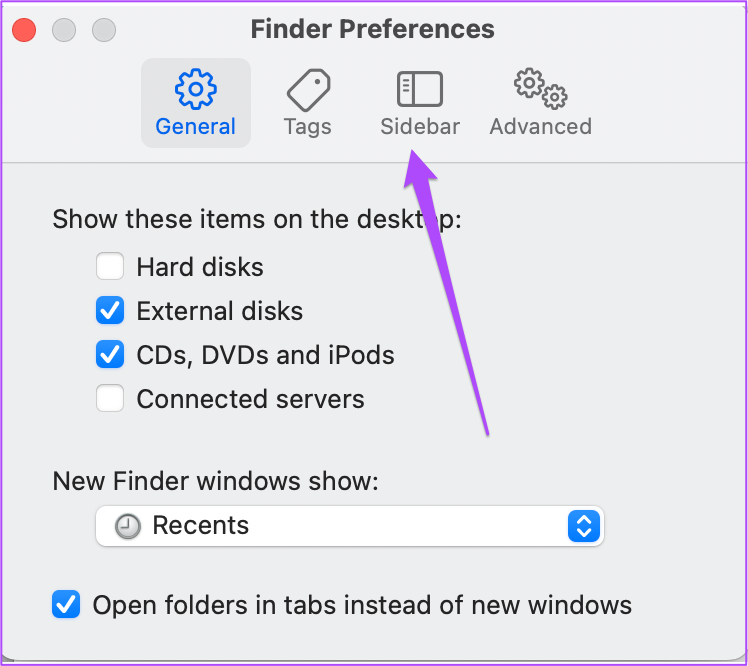Viewport: 748px width, 666px height.
Task: Click the Connected servers label text
Action: point(250,399)
